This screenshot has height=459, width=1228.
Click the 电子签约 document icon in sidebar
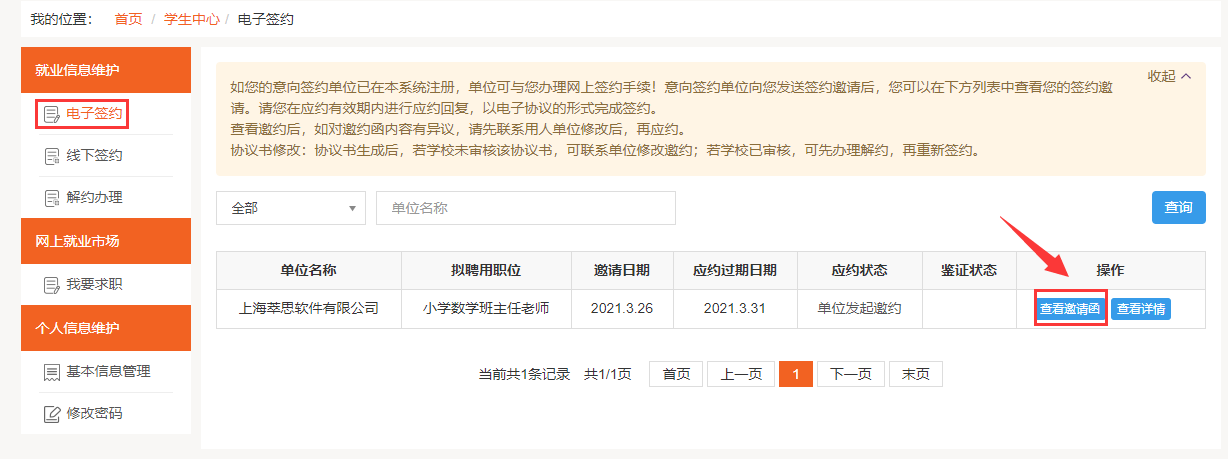[52, 114]
